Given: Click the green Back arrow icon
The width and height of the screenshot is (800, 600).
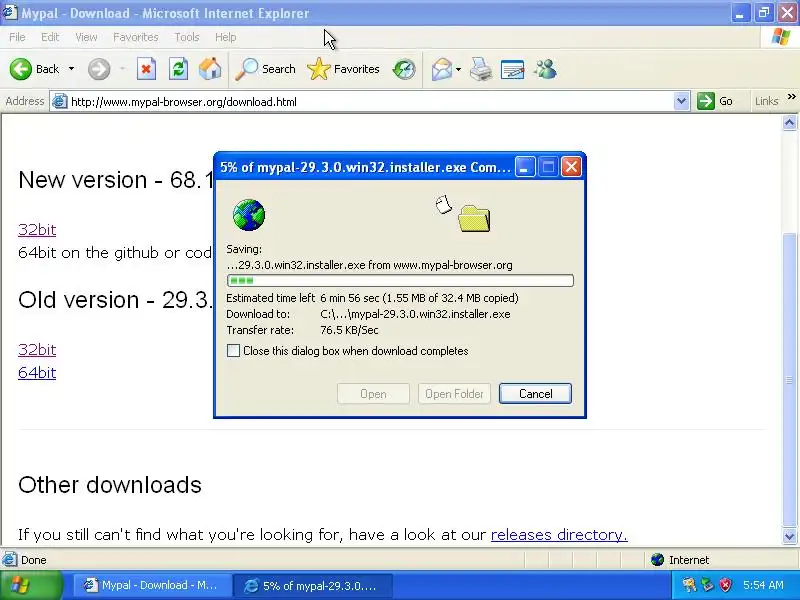Looking at the screenshot, I should click(x=20, y=69).
